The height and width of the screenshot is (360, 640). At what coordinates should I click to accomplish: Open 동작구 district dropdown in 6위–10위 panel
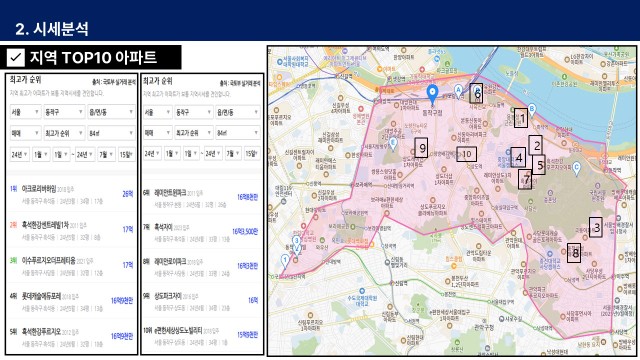[193, 112]
